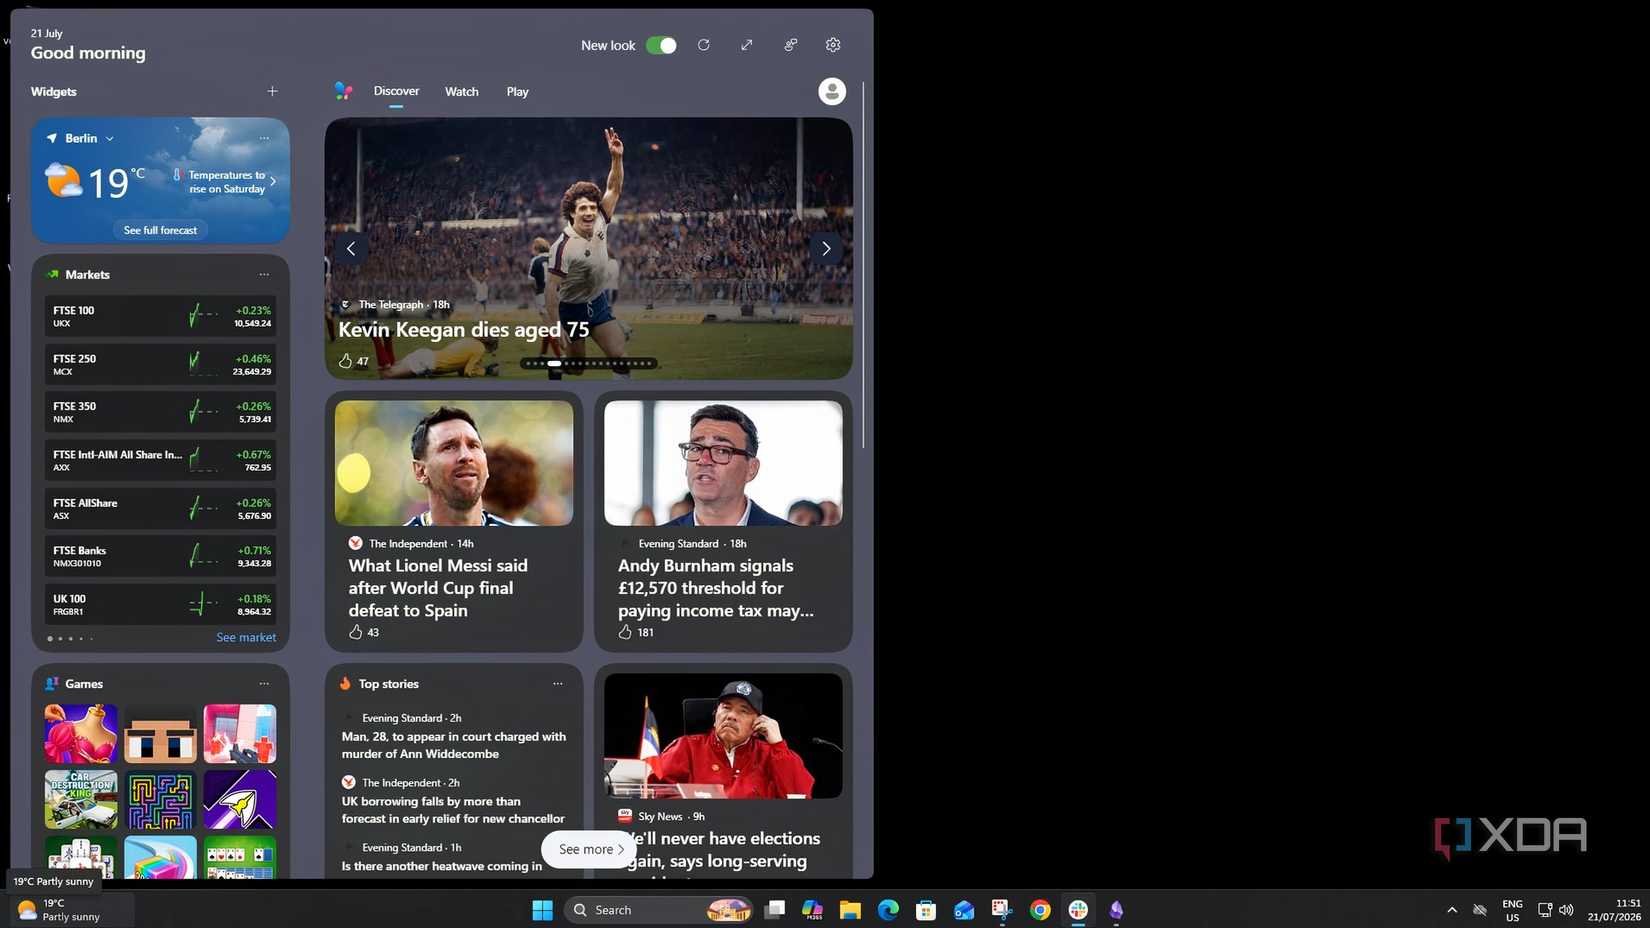Screen dimensions: 1650x928
Task: Open widgets settings gear
Action: coord(833,45)
